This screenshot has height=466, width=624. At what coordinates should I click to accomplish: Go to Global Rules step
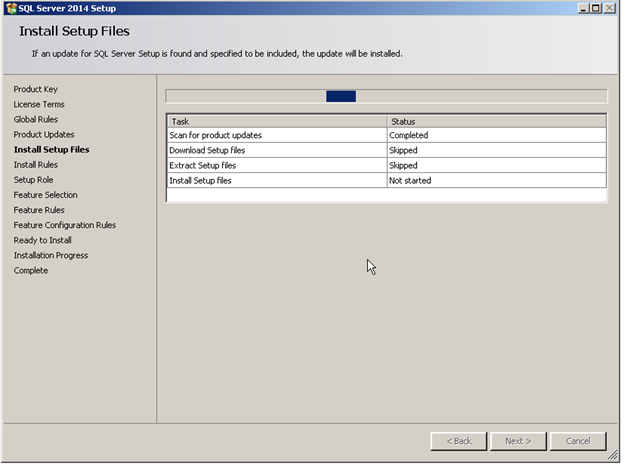pyautogui.click(x=36, y=119)
